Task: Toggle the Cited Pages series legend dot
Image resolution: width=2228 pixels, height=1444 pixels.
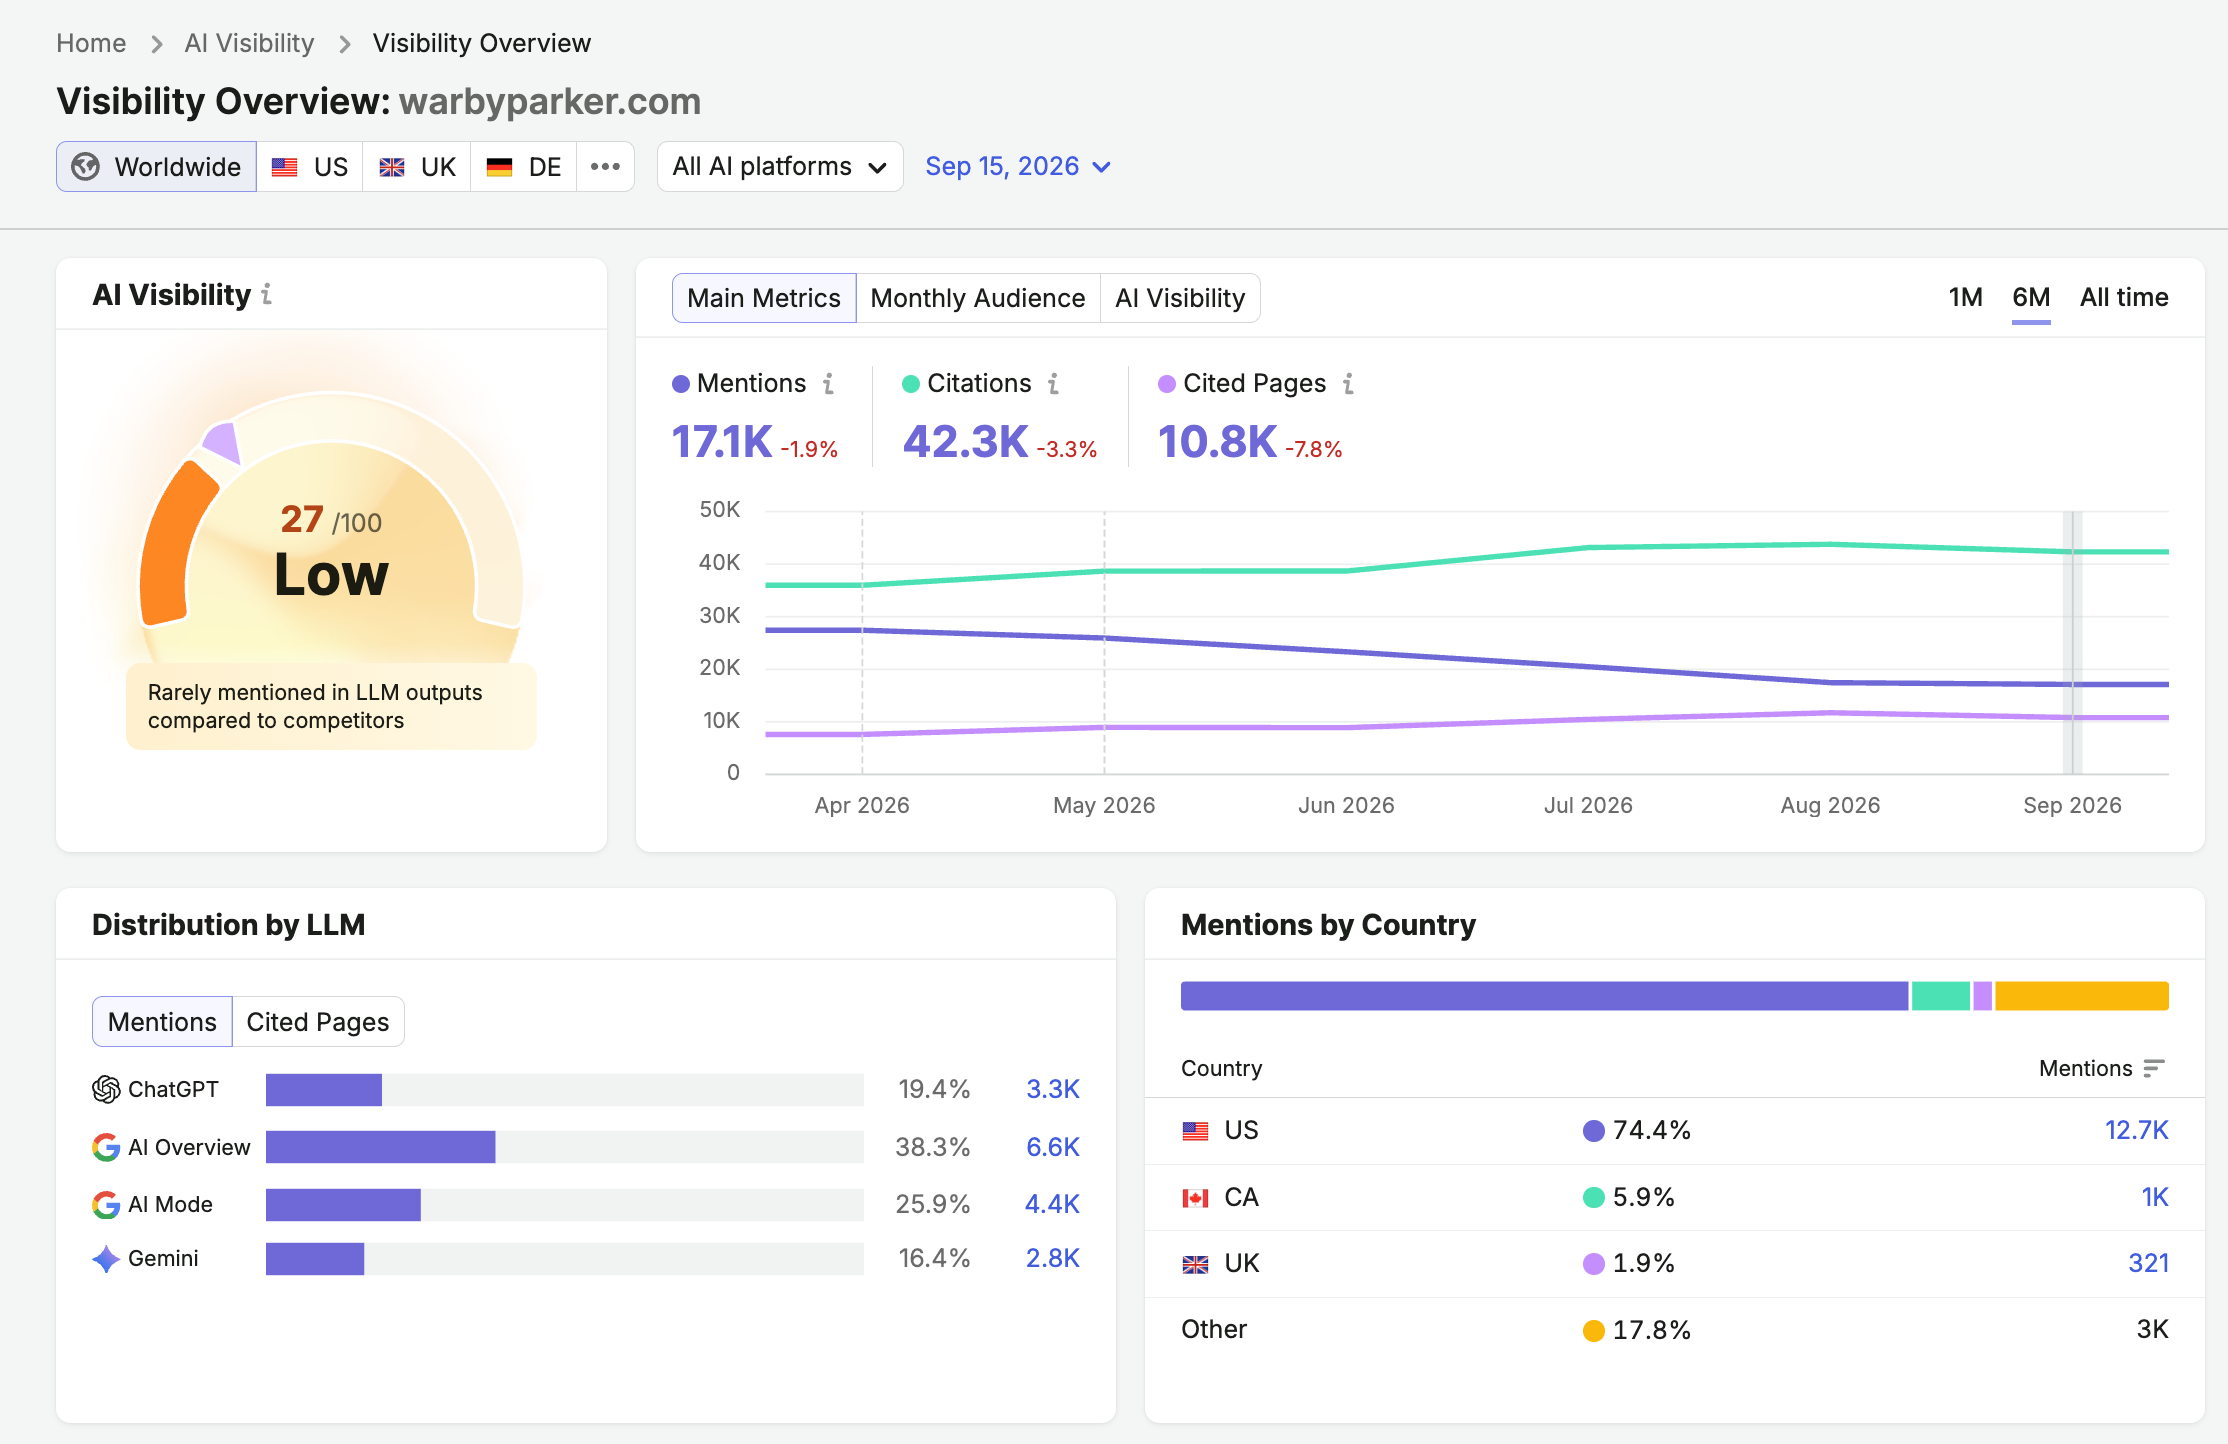Action: pos(1167,384)
